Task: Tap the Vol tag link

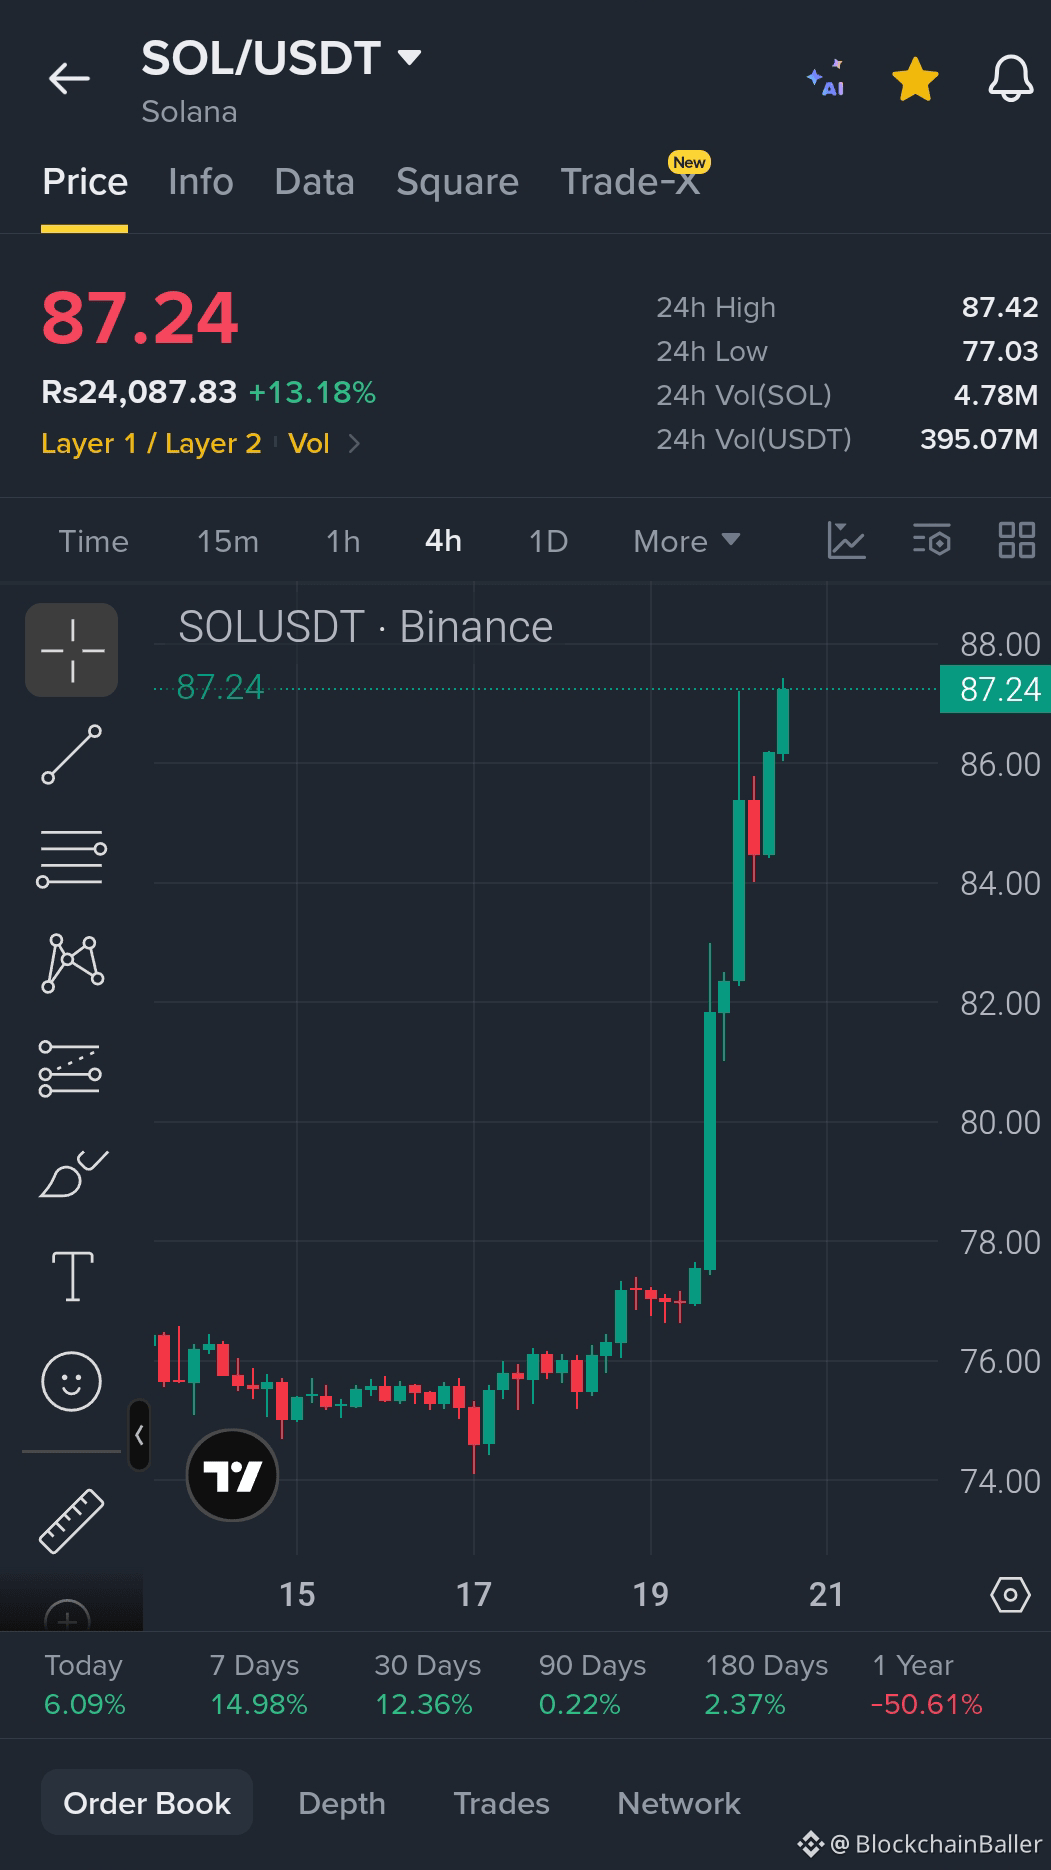Action: (x=309, y=443)
